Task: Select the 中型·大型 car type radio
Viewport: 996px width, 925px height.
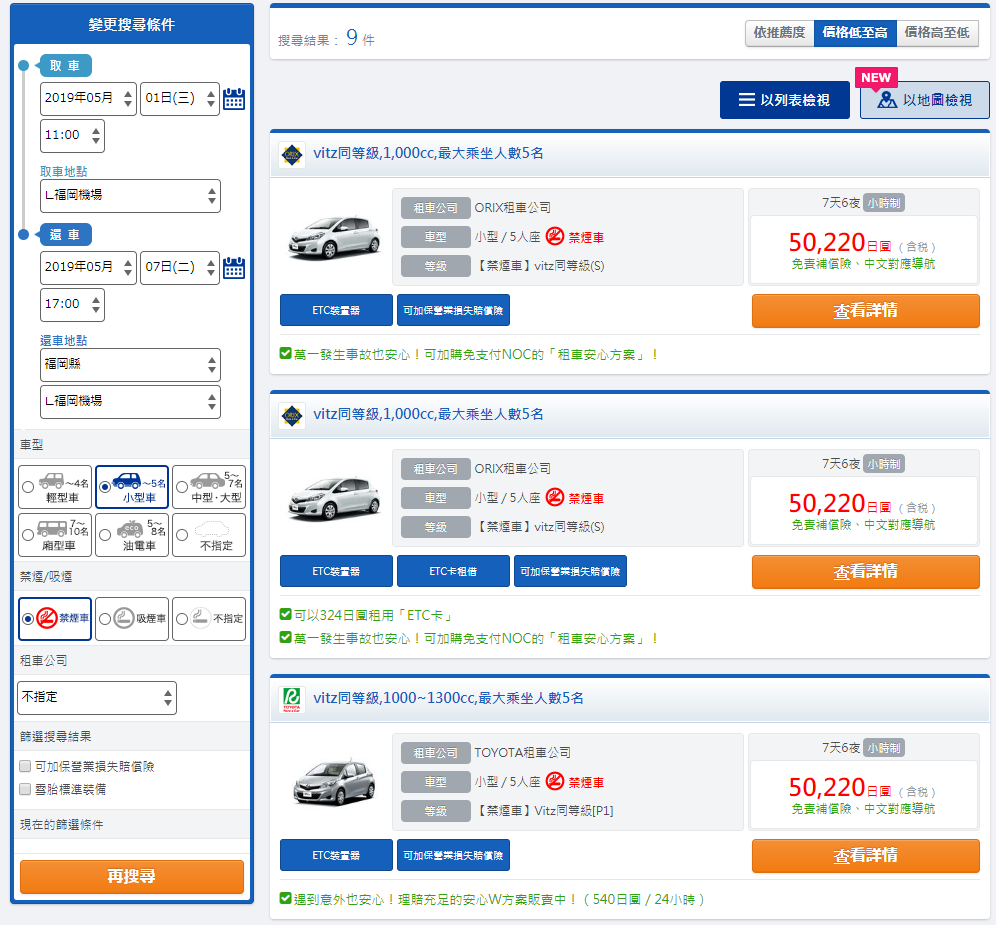Action: click(182, 487)
